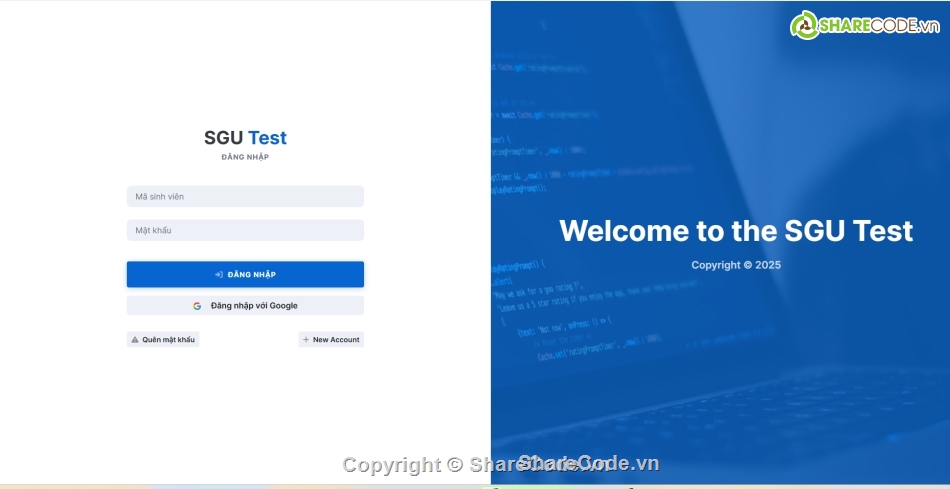
Task: Click the Copyright © ShareCode.vn bottom watermark
Action: click(501, 464)
